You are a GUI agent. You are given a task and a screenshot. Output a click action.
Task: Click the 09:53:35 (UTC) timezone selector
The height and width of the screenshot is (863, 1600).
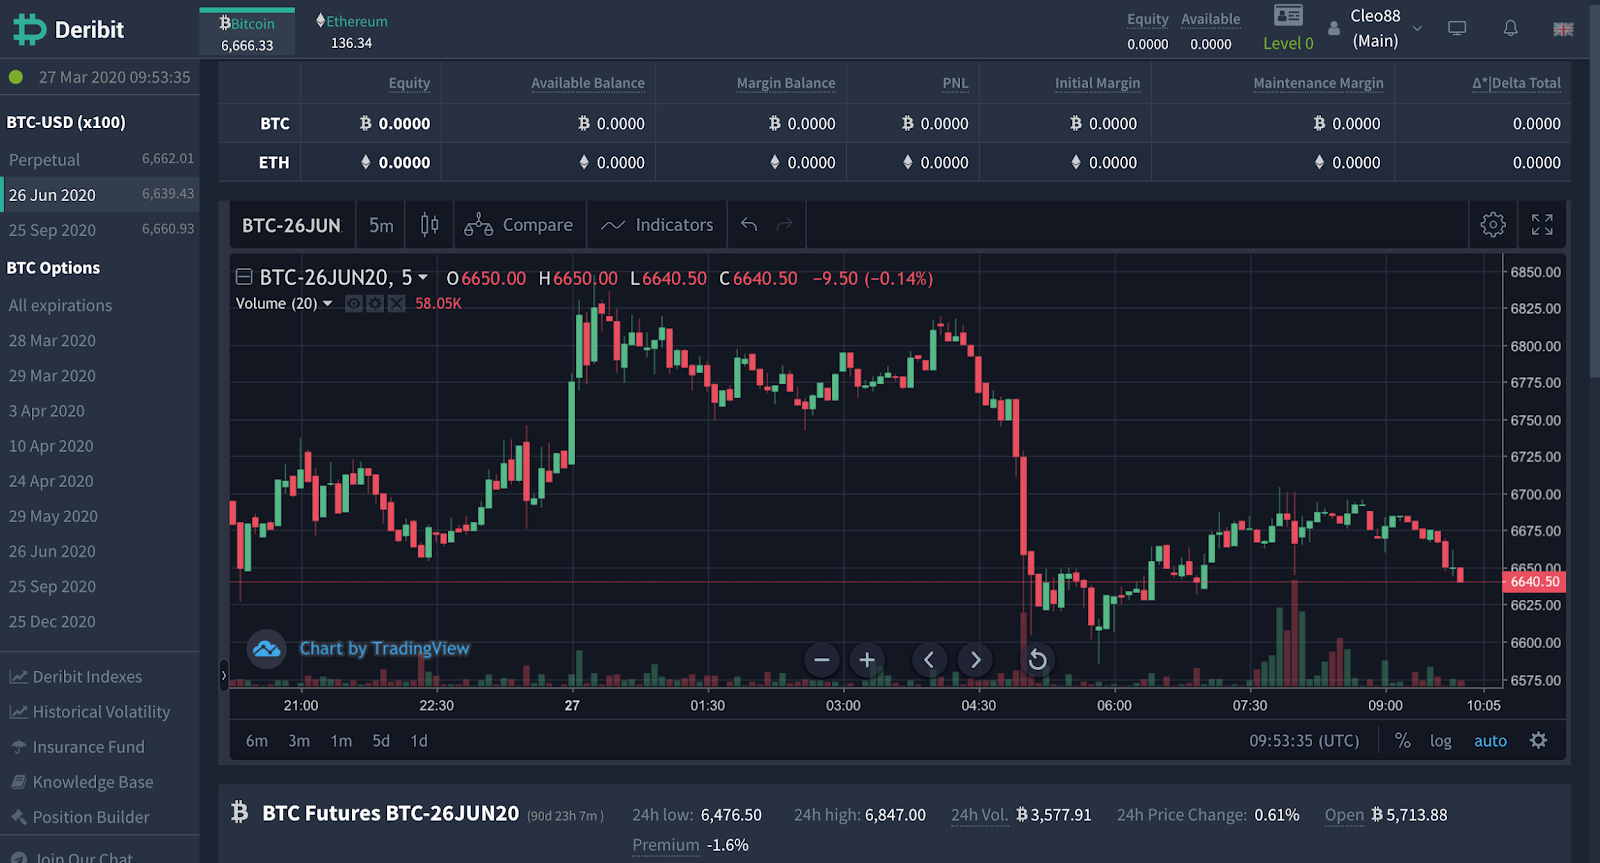click(x=1304, y=741)
